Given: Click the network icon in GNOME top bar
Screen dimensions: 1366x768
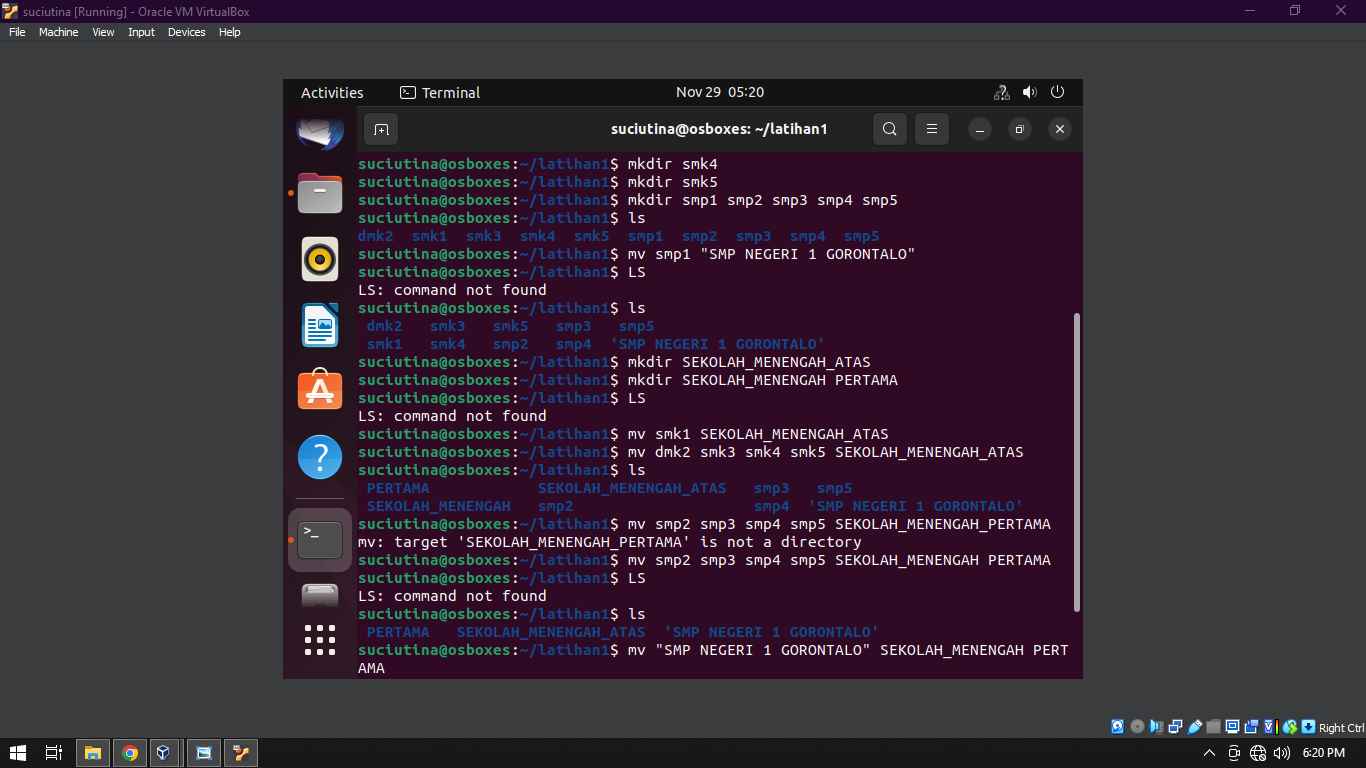Looking at the screenshot, I should 1001,92.
